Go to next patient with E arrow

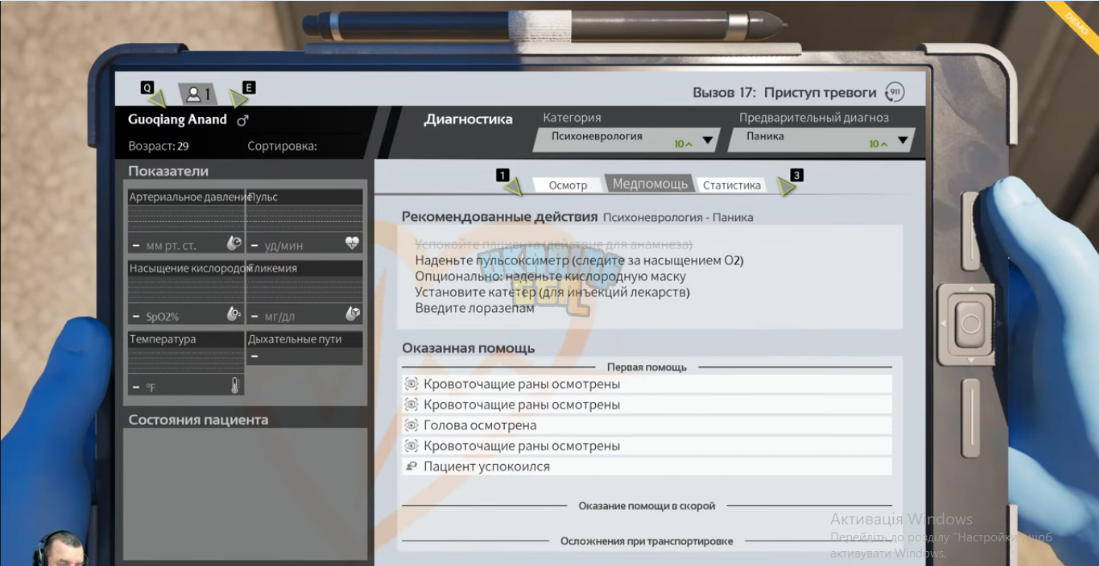pos(238,97)
